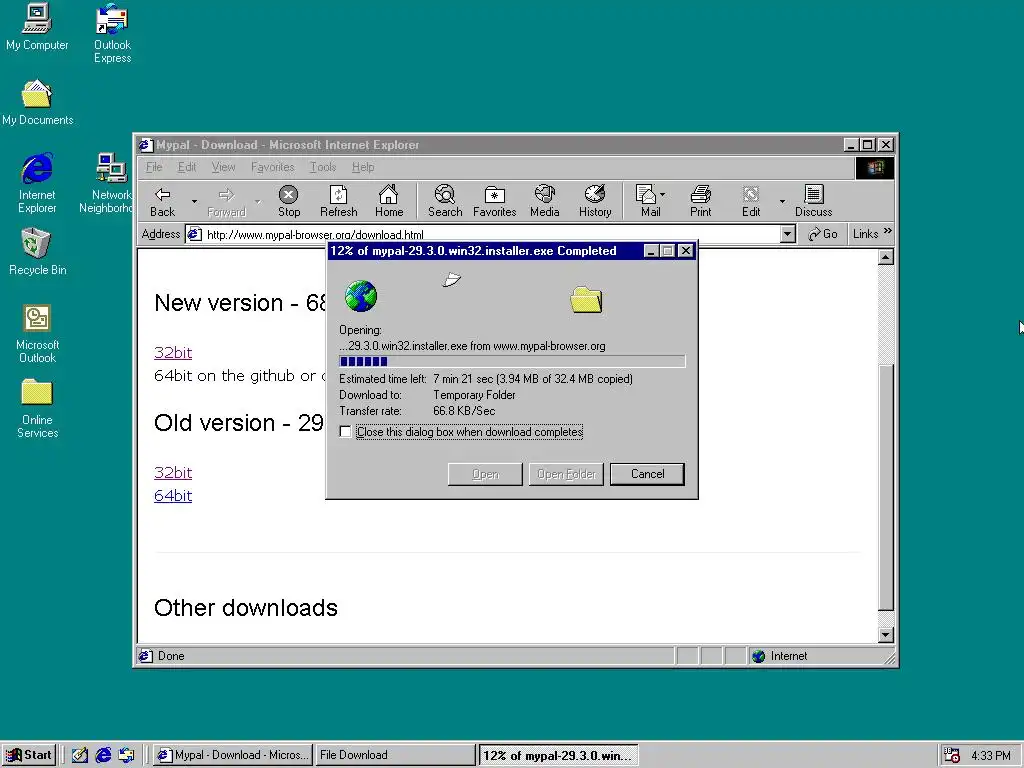
Task: Click the 64bit download link
Action: (x=173, y=496)
